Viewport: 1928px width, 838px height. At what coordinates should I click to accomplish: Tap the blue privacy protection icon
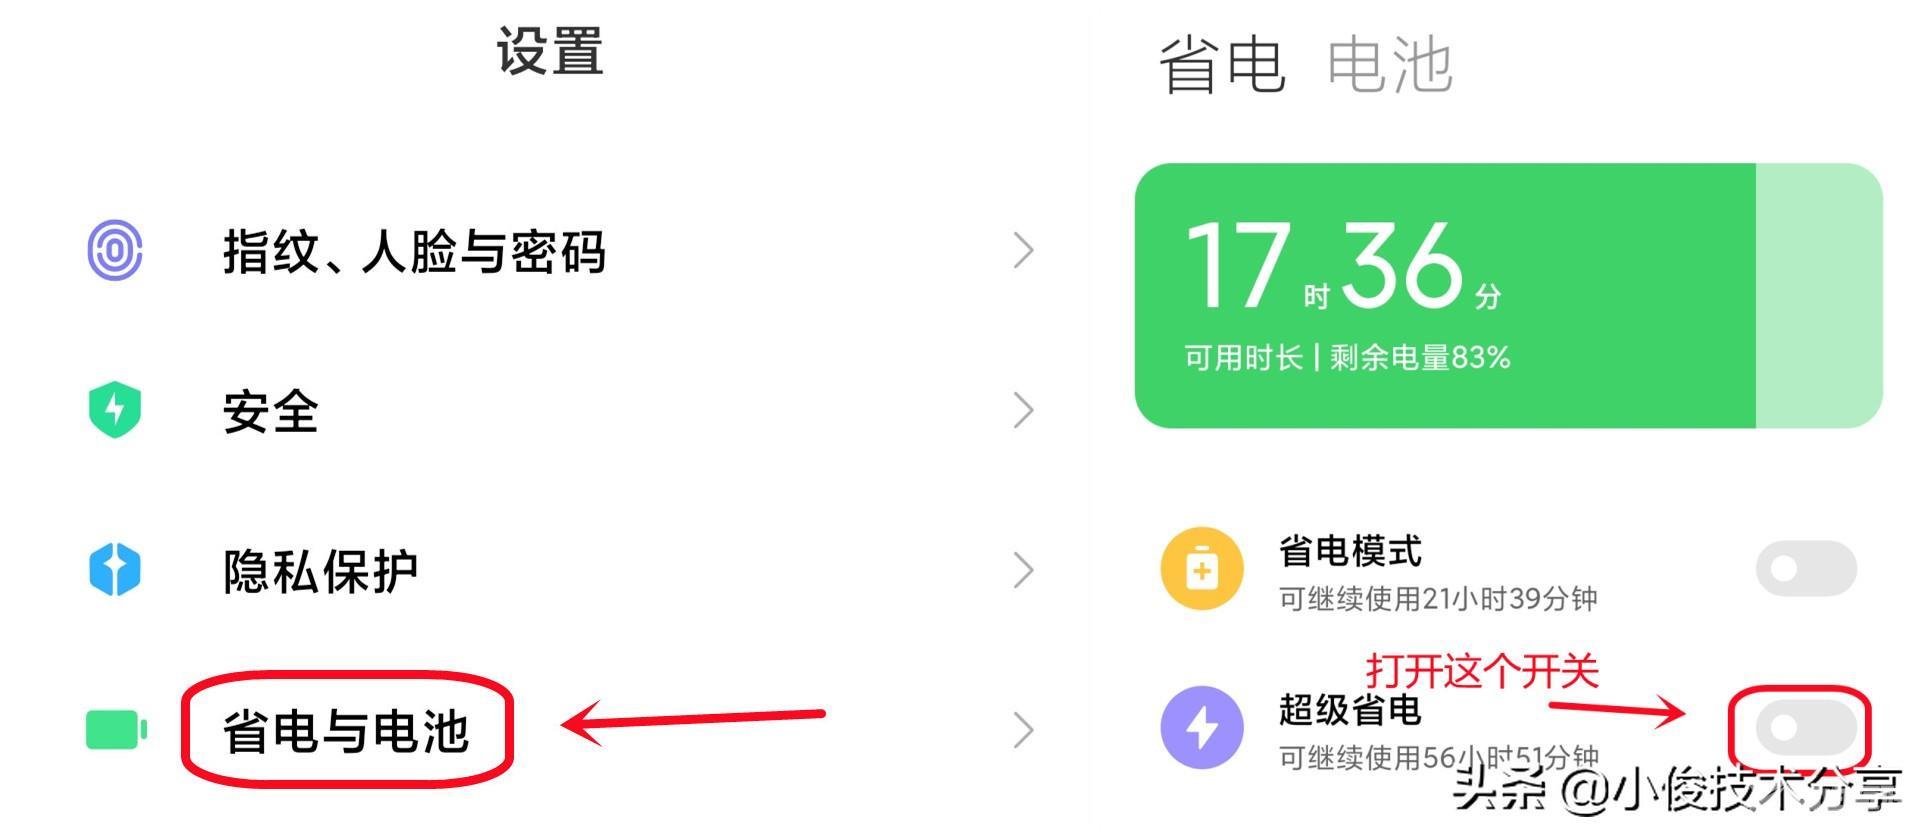tap(115, 569)
